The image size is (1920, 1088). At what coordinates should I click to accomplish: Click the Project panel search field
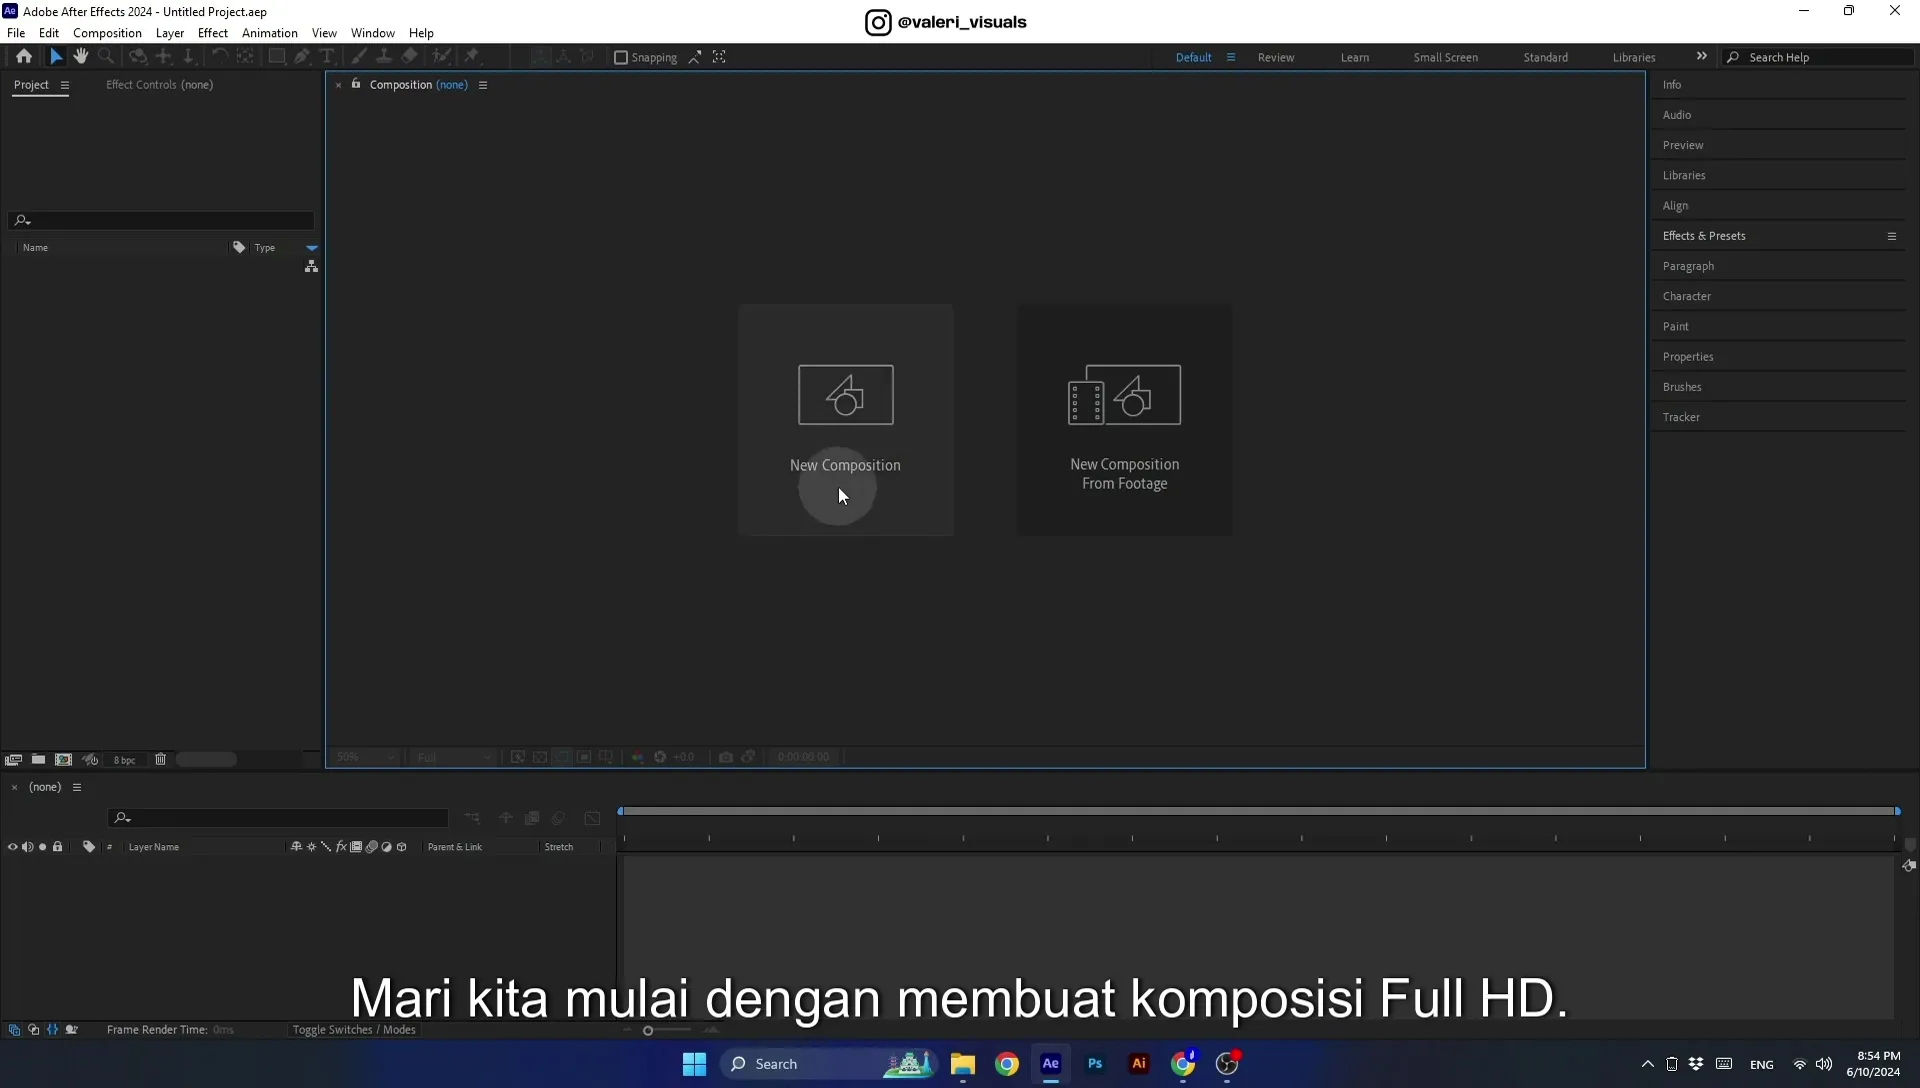click(x=162, y=220)
